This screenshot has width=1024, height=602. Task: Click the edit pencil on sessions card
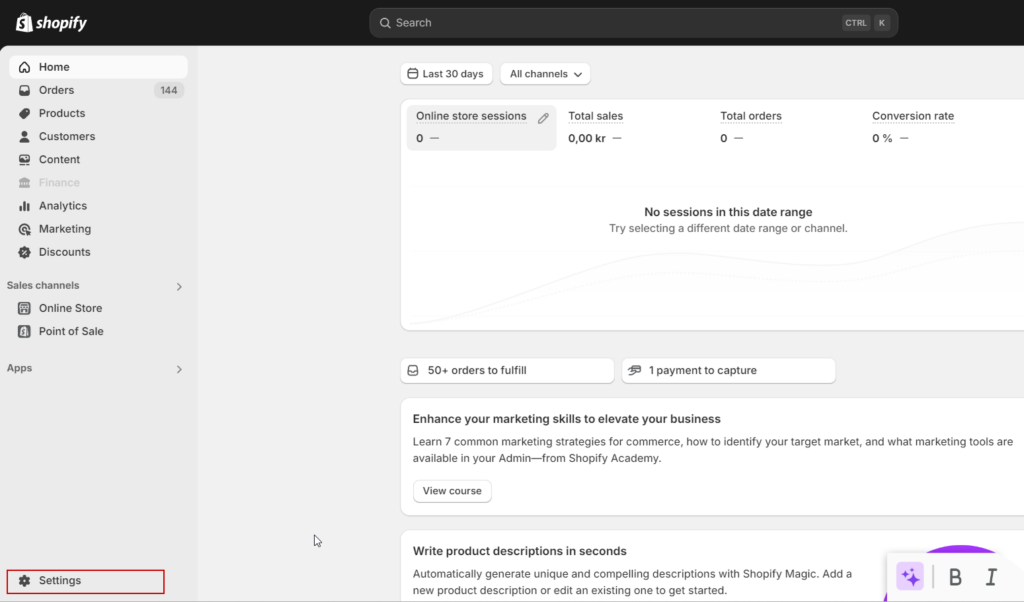[x=543, y=118]
